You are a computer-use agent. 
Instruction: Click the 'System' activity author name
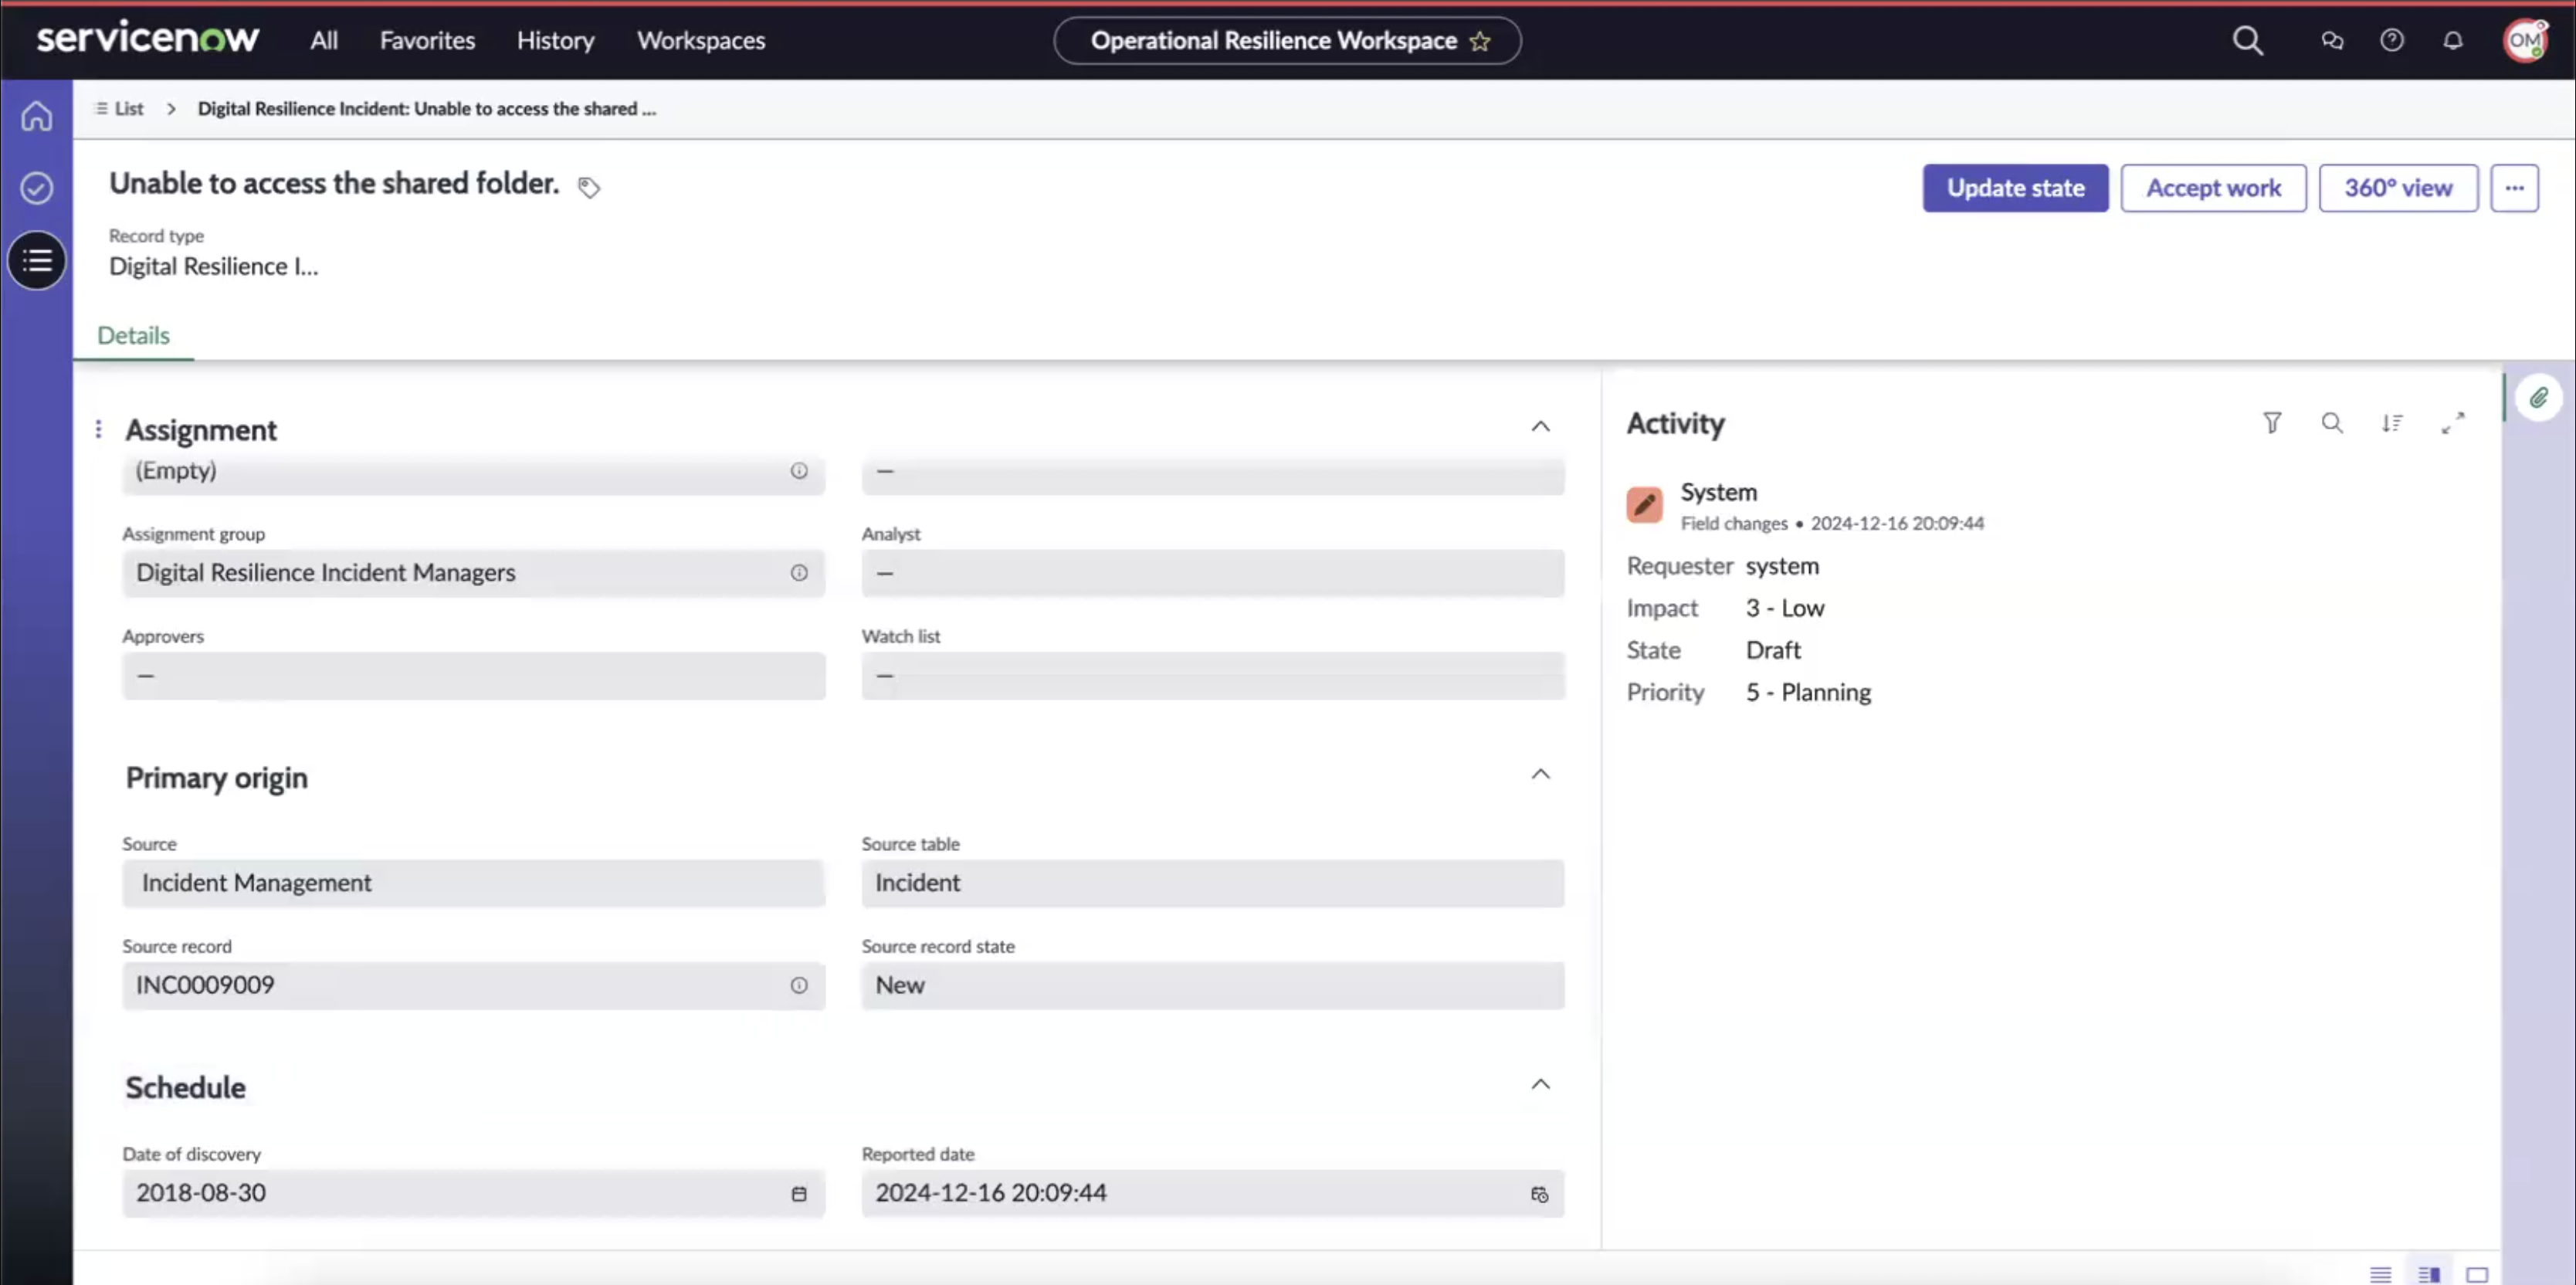(x=1718, y=492)
